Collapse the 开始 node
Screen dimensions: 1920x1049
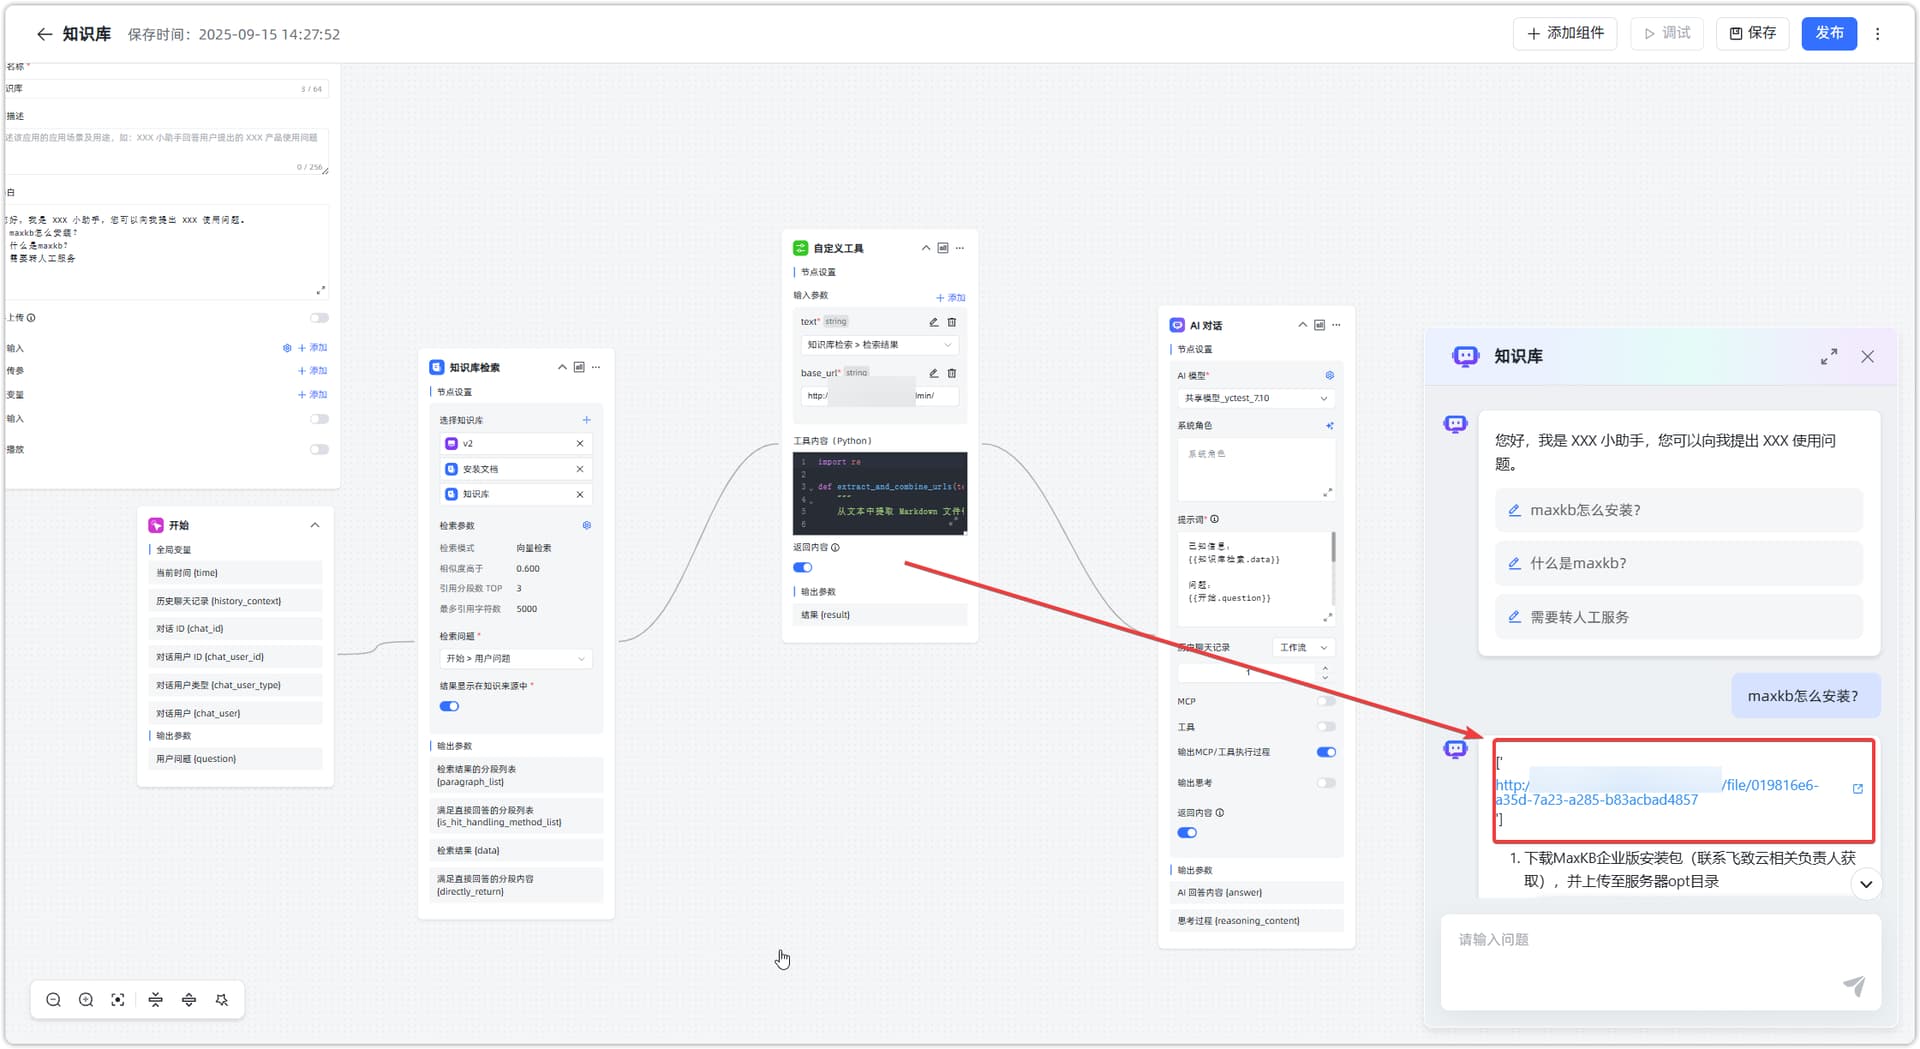(315, 525)
